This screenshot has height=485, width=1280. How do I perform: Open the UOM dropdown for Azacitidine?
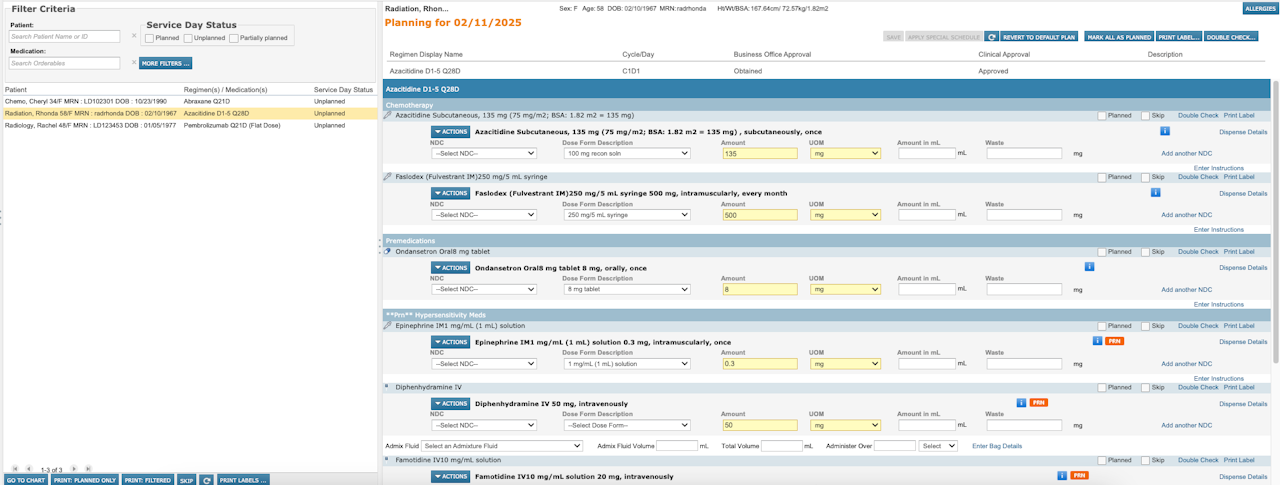(845, 154)
